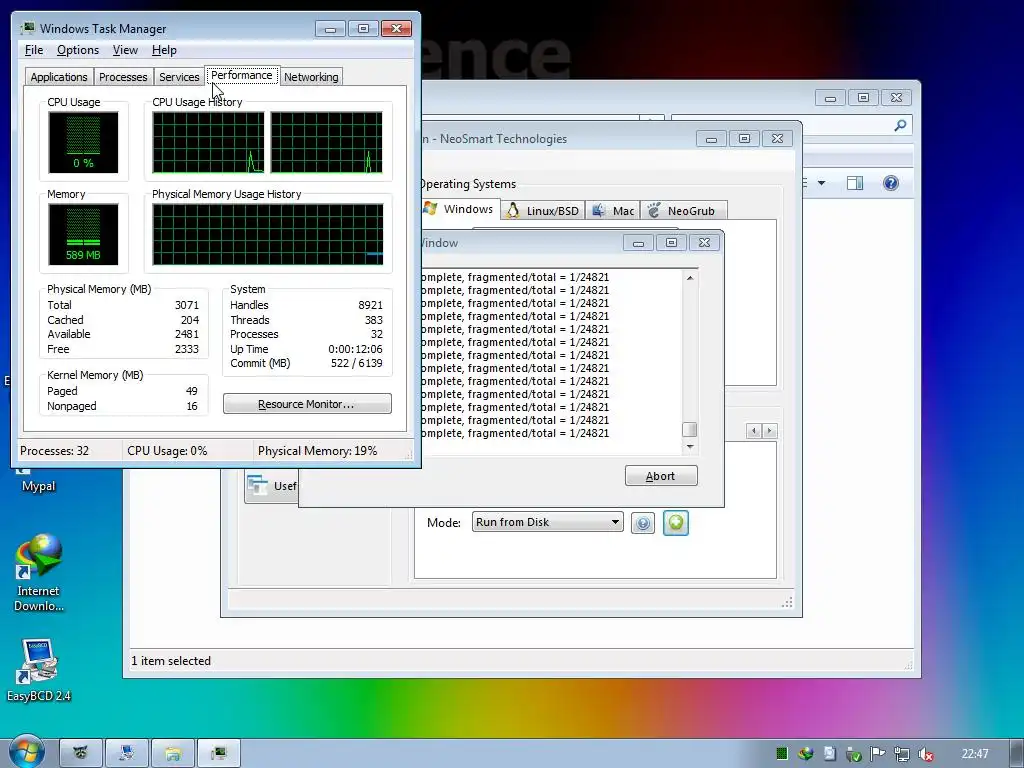
Task: Click the scrollbar thumb in the log window
Action: coord(690,429)
